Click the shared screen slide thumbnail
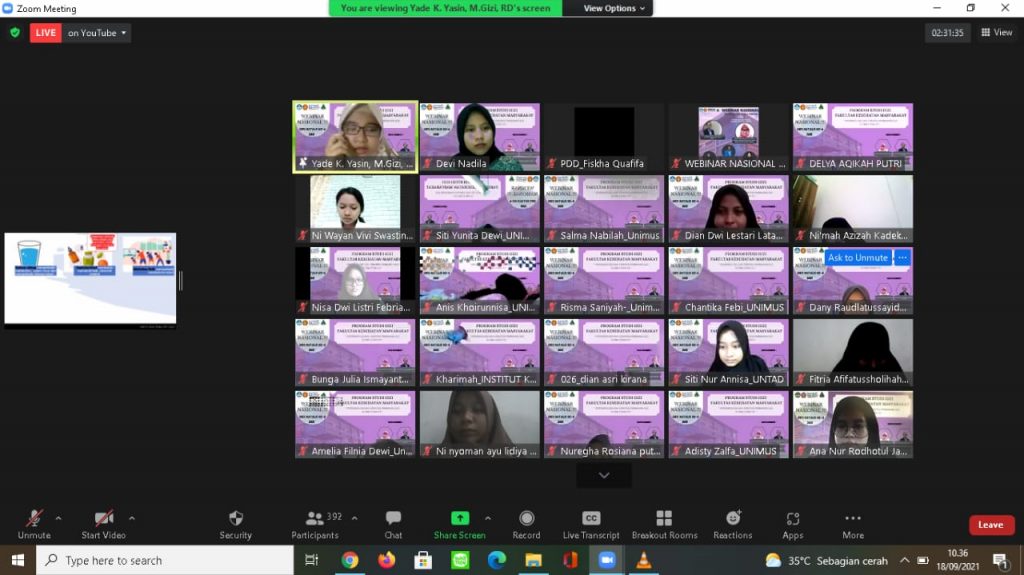 pyautogui.click(x=90, y=278)
